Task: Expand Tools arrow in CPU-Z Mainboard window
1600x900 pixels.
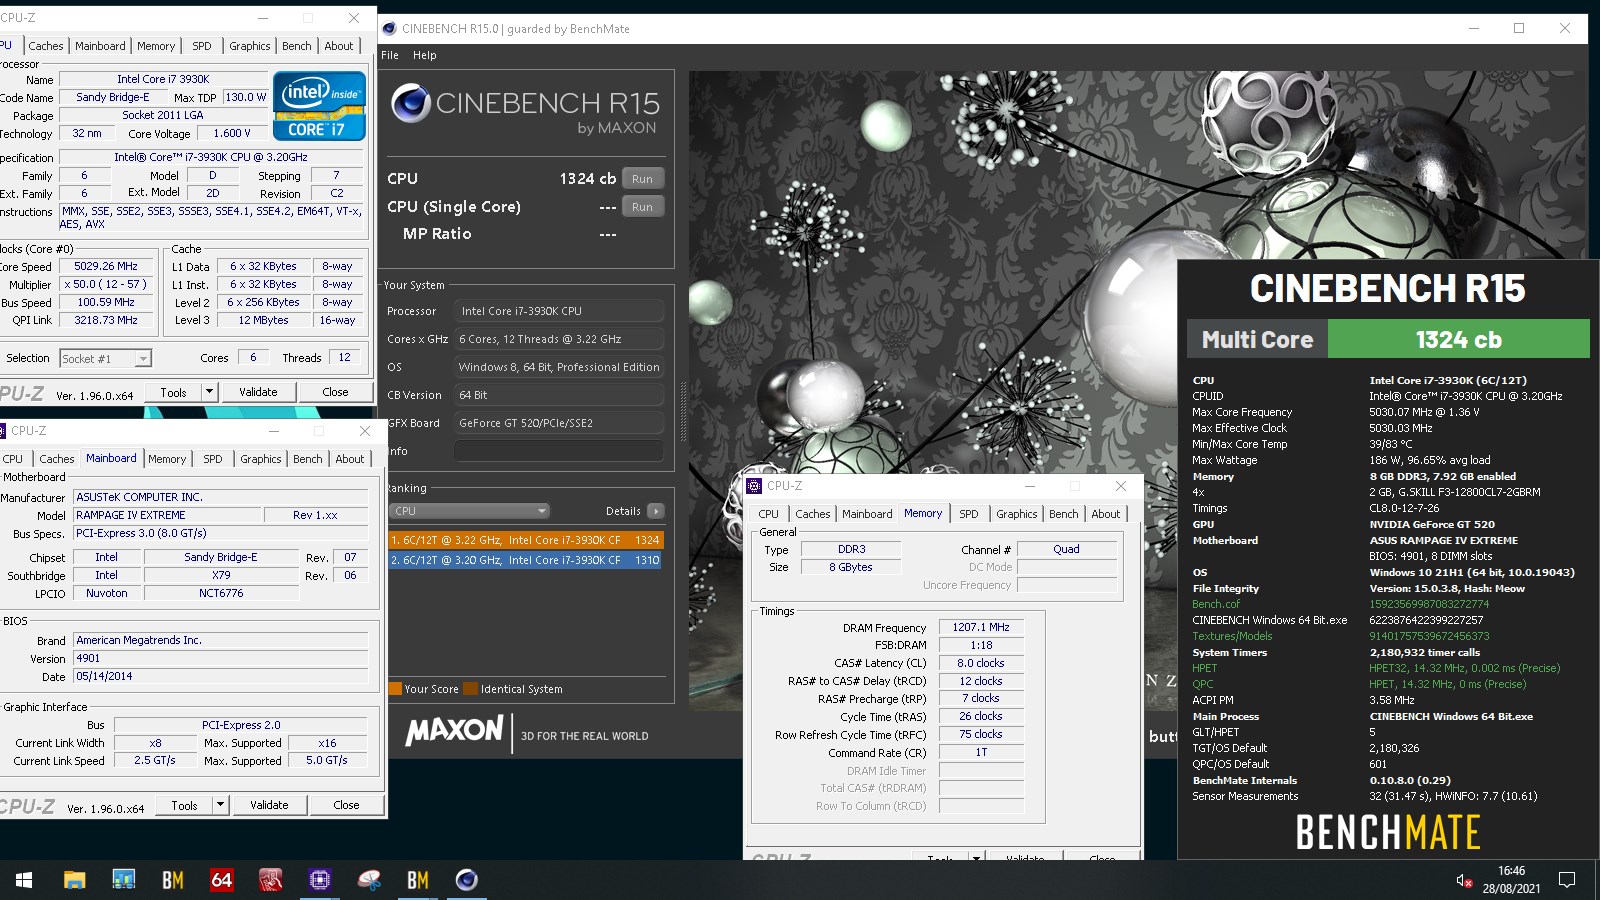Action: click(221, 805)
